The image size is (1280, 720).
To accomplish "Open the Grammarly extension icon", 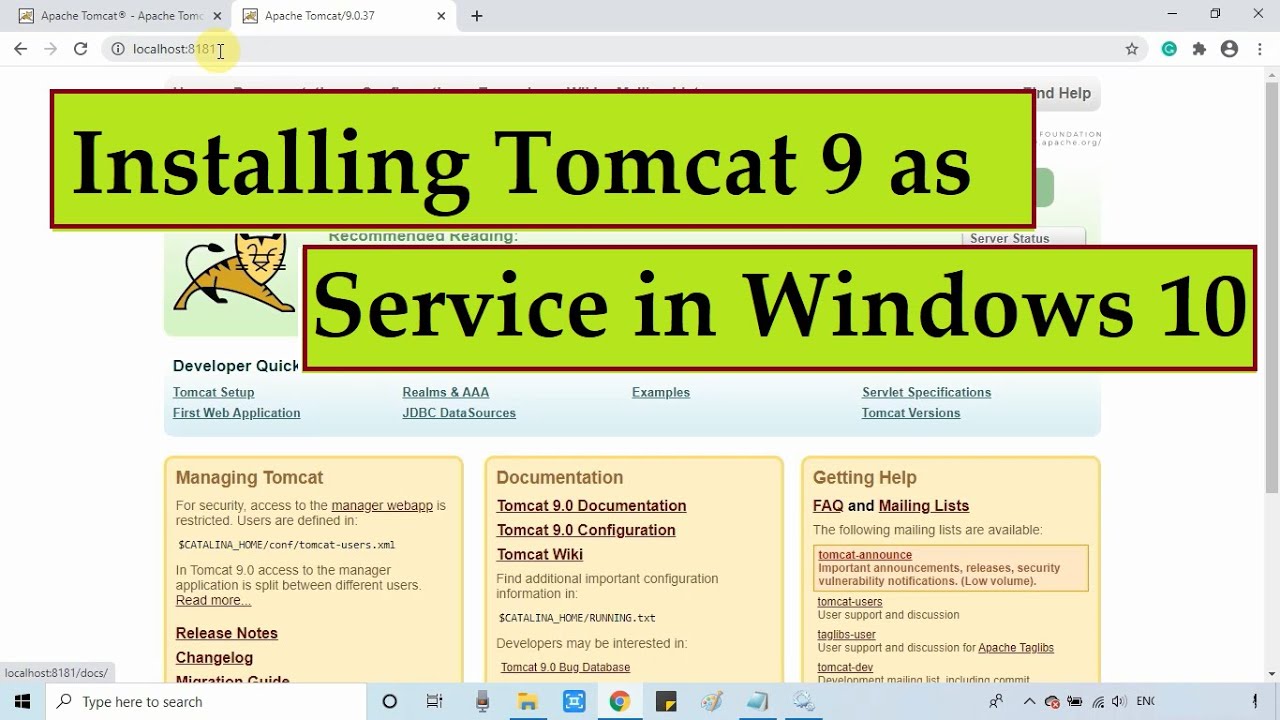I will 1169,49.
